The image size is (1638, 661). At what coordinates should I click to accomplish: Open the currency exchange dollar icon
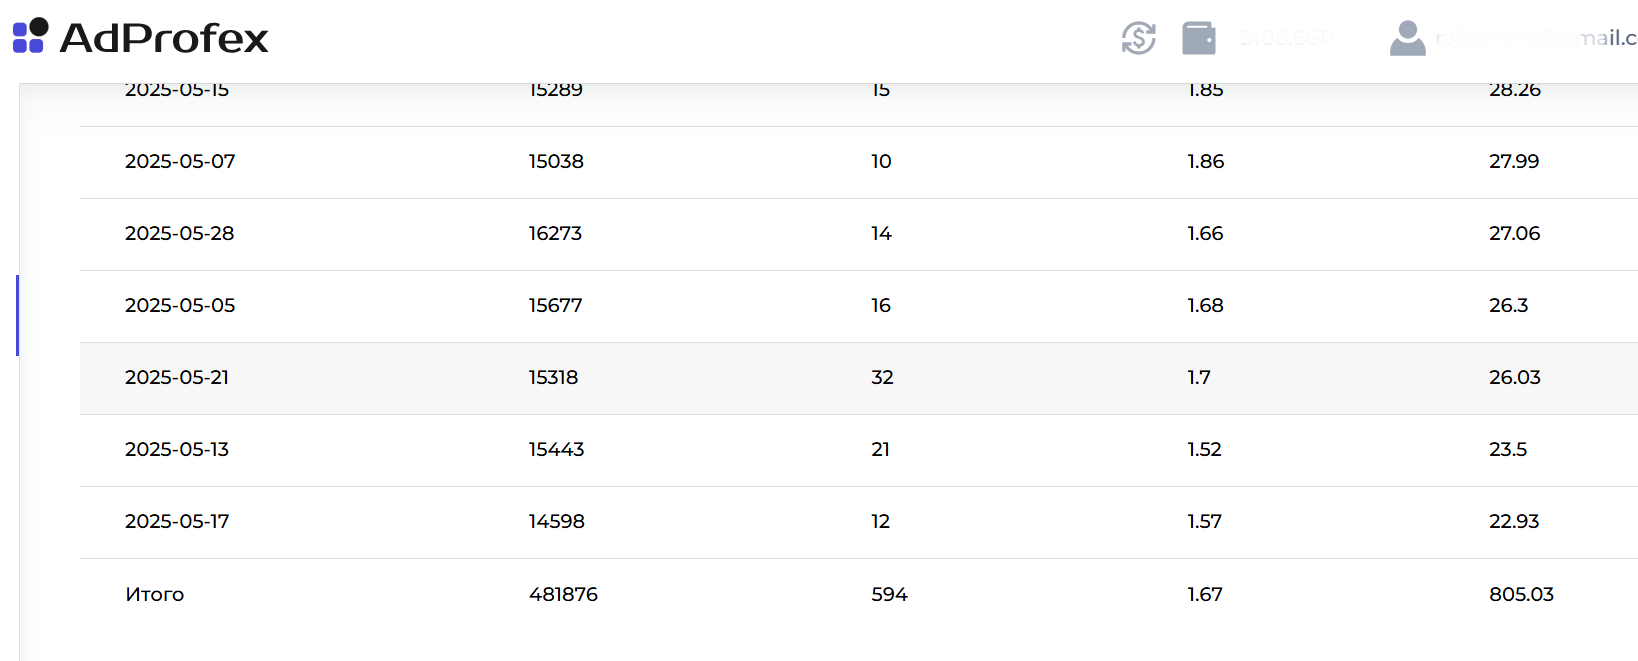[x=1138, y=38]
